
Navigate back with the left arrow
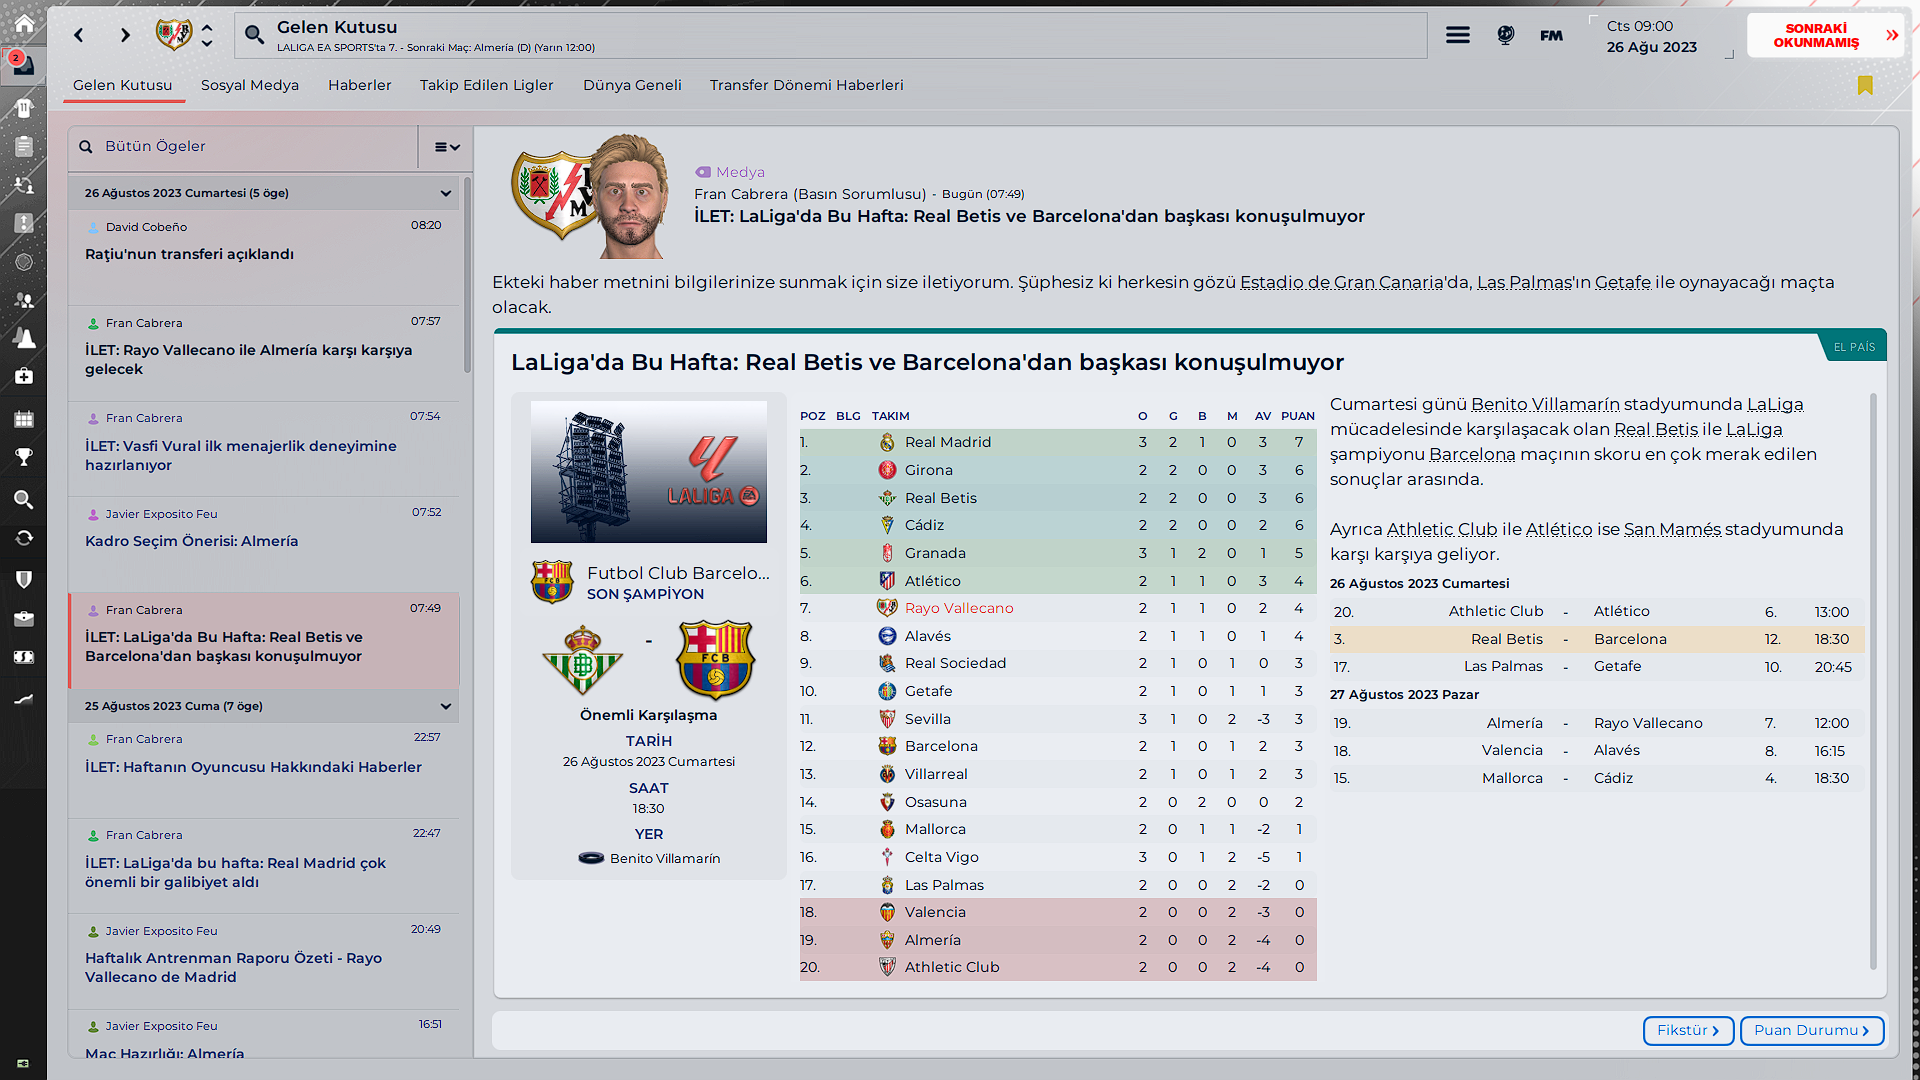click(x=79, y=36)
